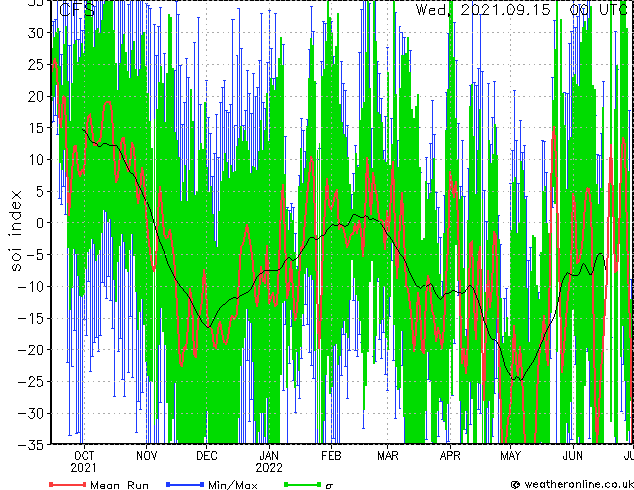
Task: Click the blue 'Min/Max' legend line
Action: [x=185, y=484]
